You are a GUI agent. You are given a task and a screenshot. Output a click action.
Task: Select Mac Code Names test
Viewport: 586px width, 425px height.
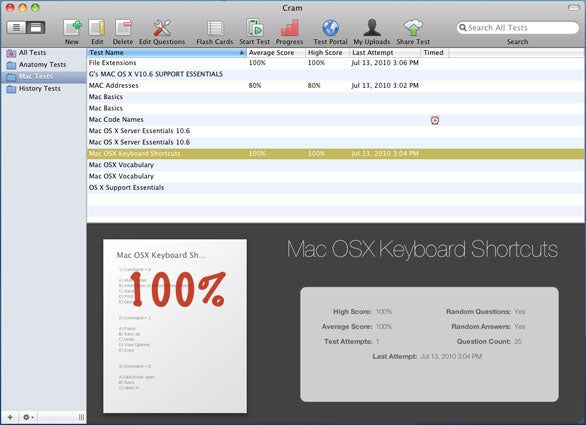point(336,120)
